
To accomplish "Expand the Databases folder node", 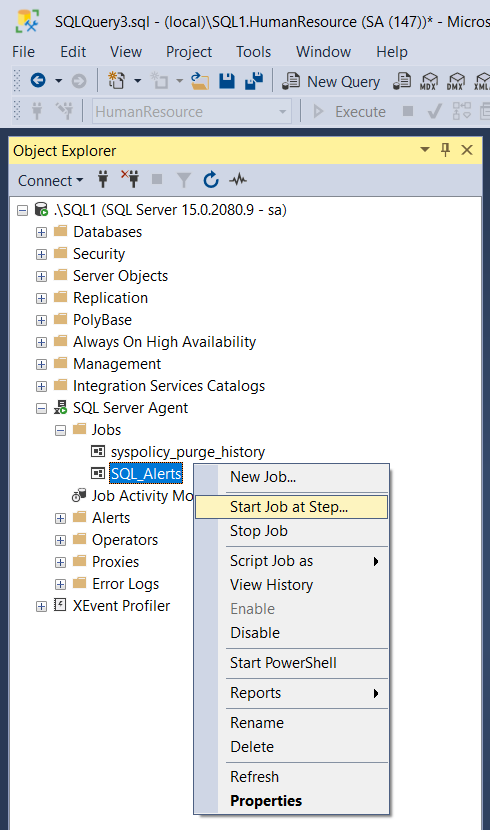I will (41, 232).
